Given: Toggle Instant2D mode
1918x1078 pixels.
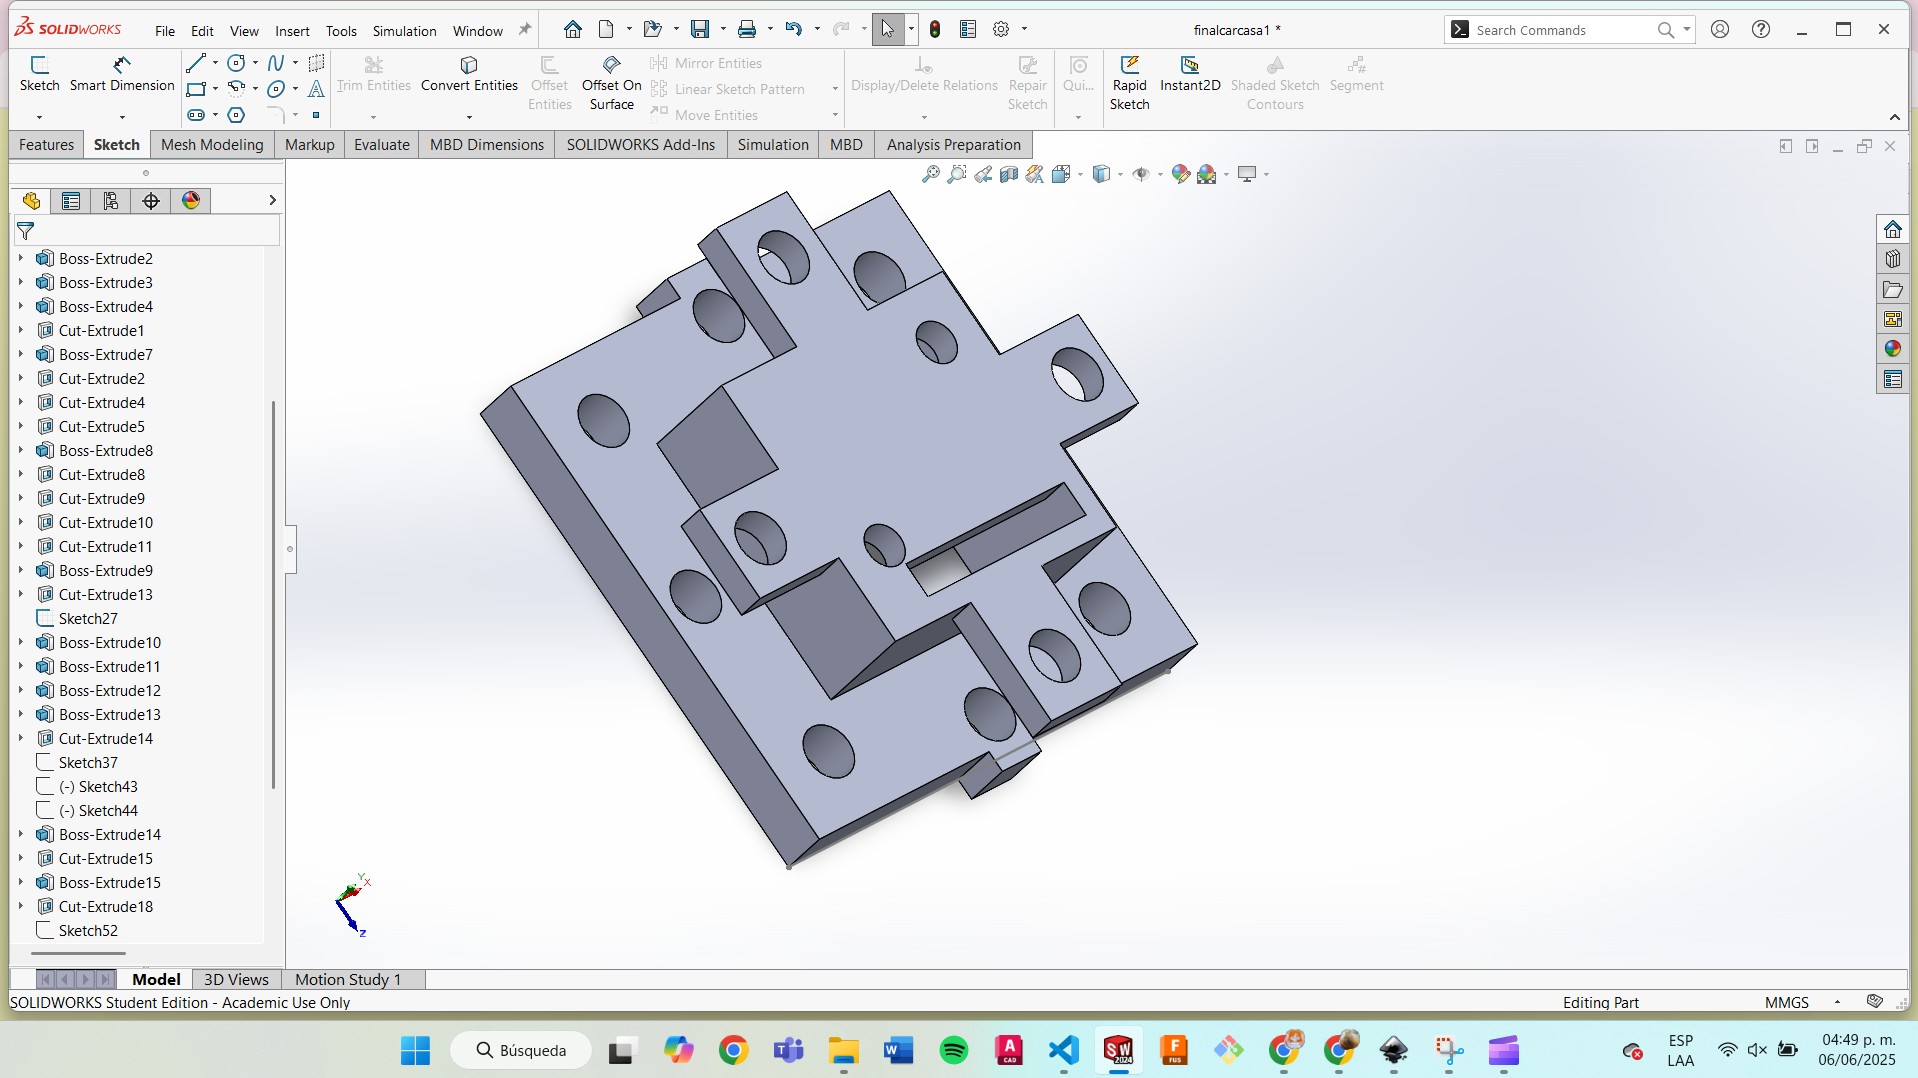Looking at the screenshot, I should click(1190, 75).
